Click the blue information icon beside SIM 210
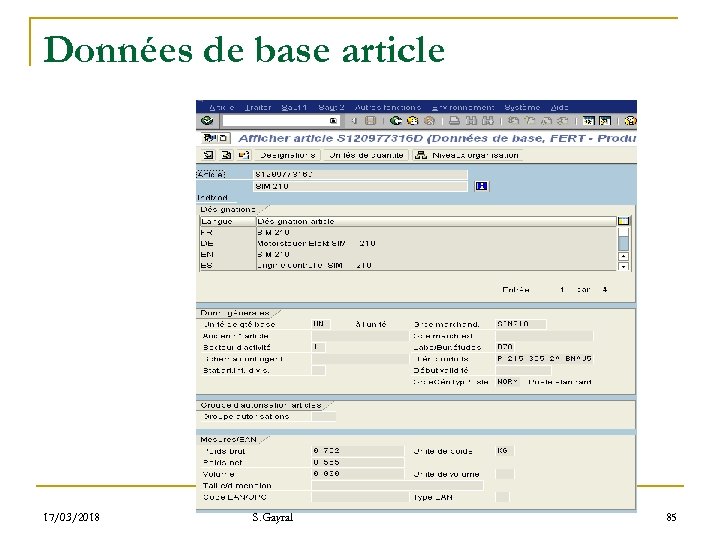 click(481, 186)
